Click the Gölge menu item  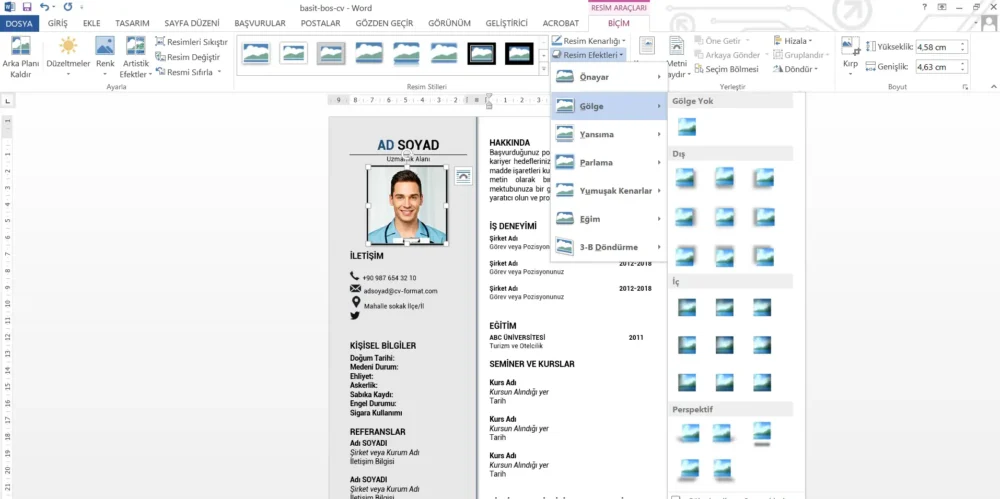(x=608, y=106)
